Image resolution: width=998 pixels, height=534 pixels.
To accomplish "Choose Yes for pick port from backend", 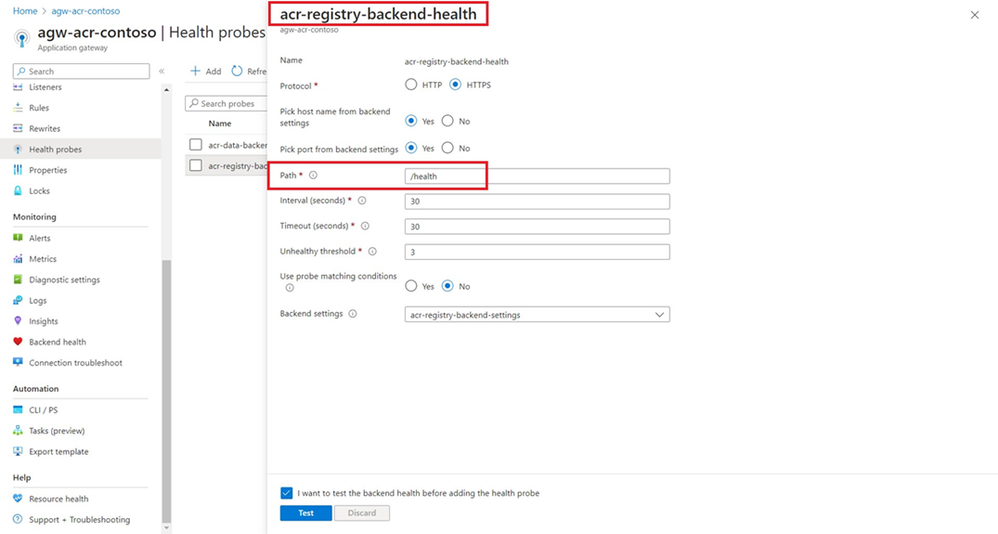I will click(x=411, y=148).
